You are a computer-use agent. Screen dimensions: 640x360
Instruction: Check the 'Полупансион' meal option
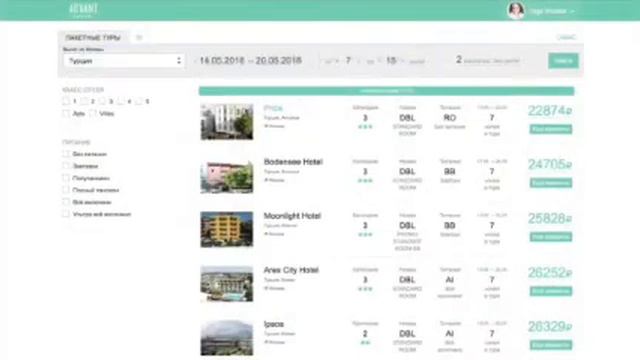pos(66,178)
